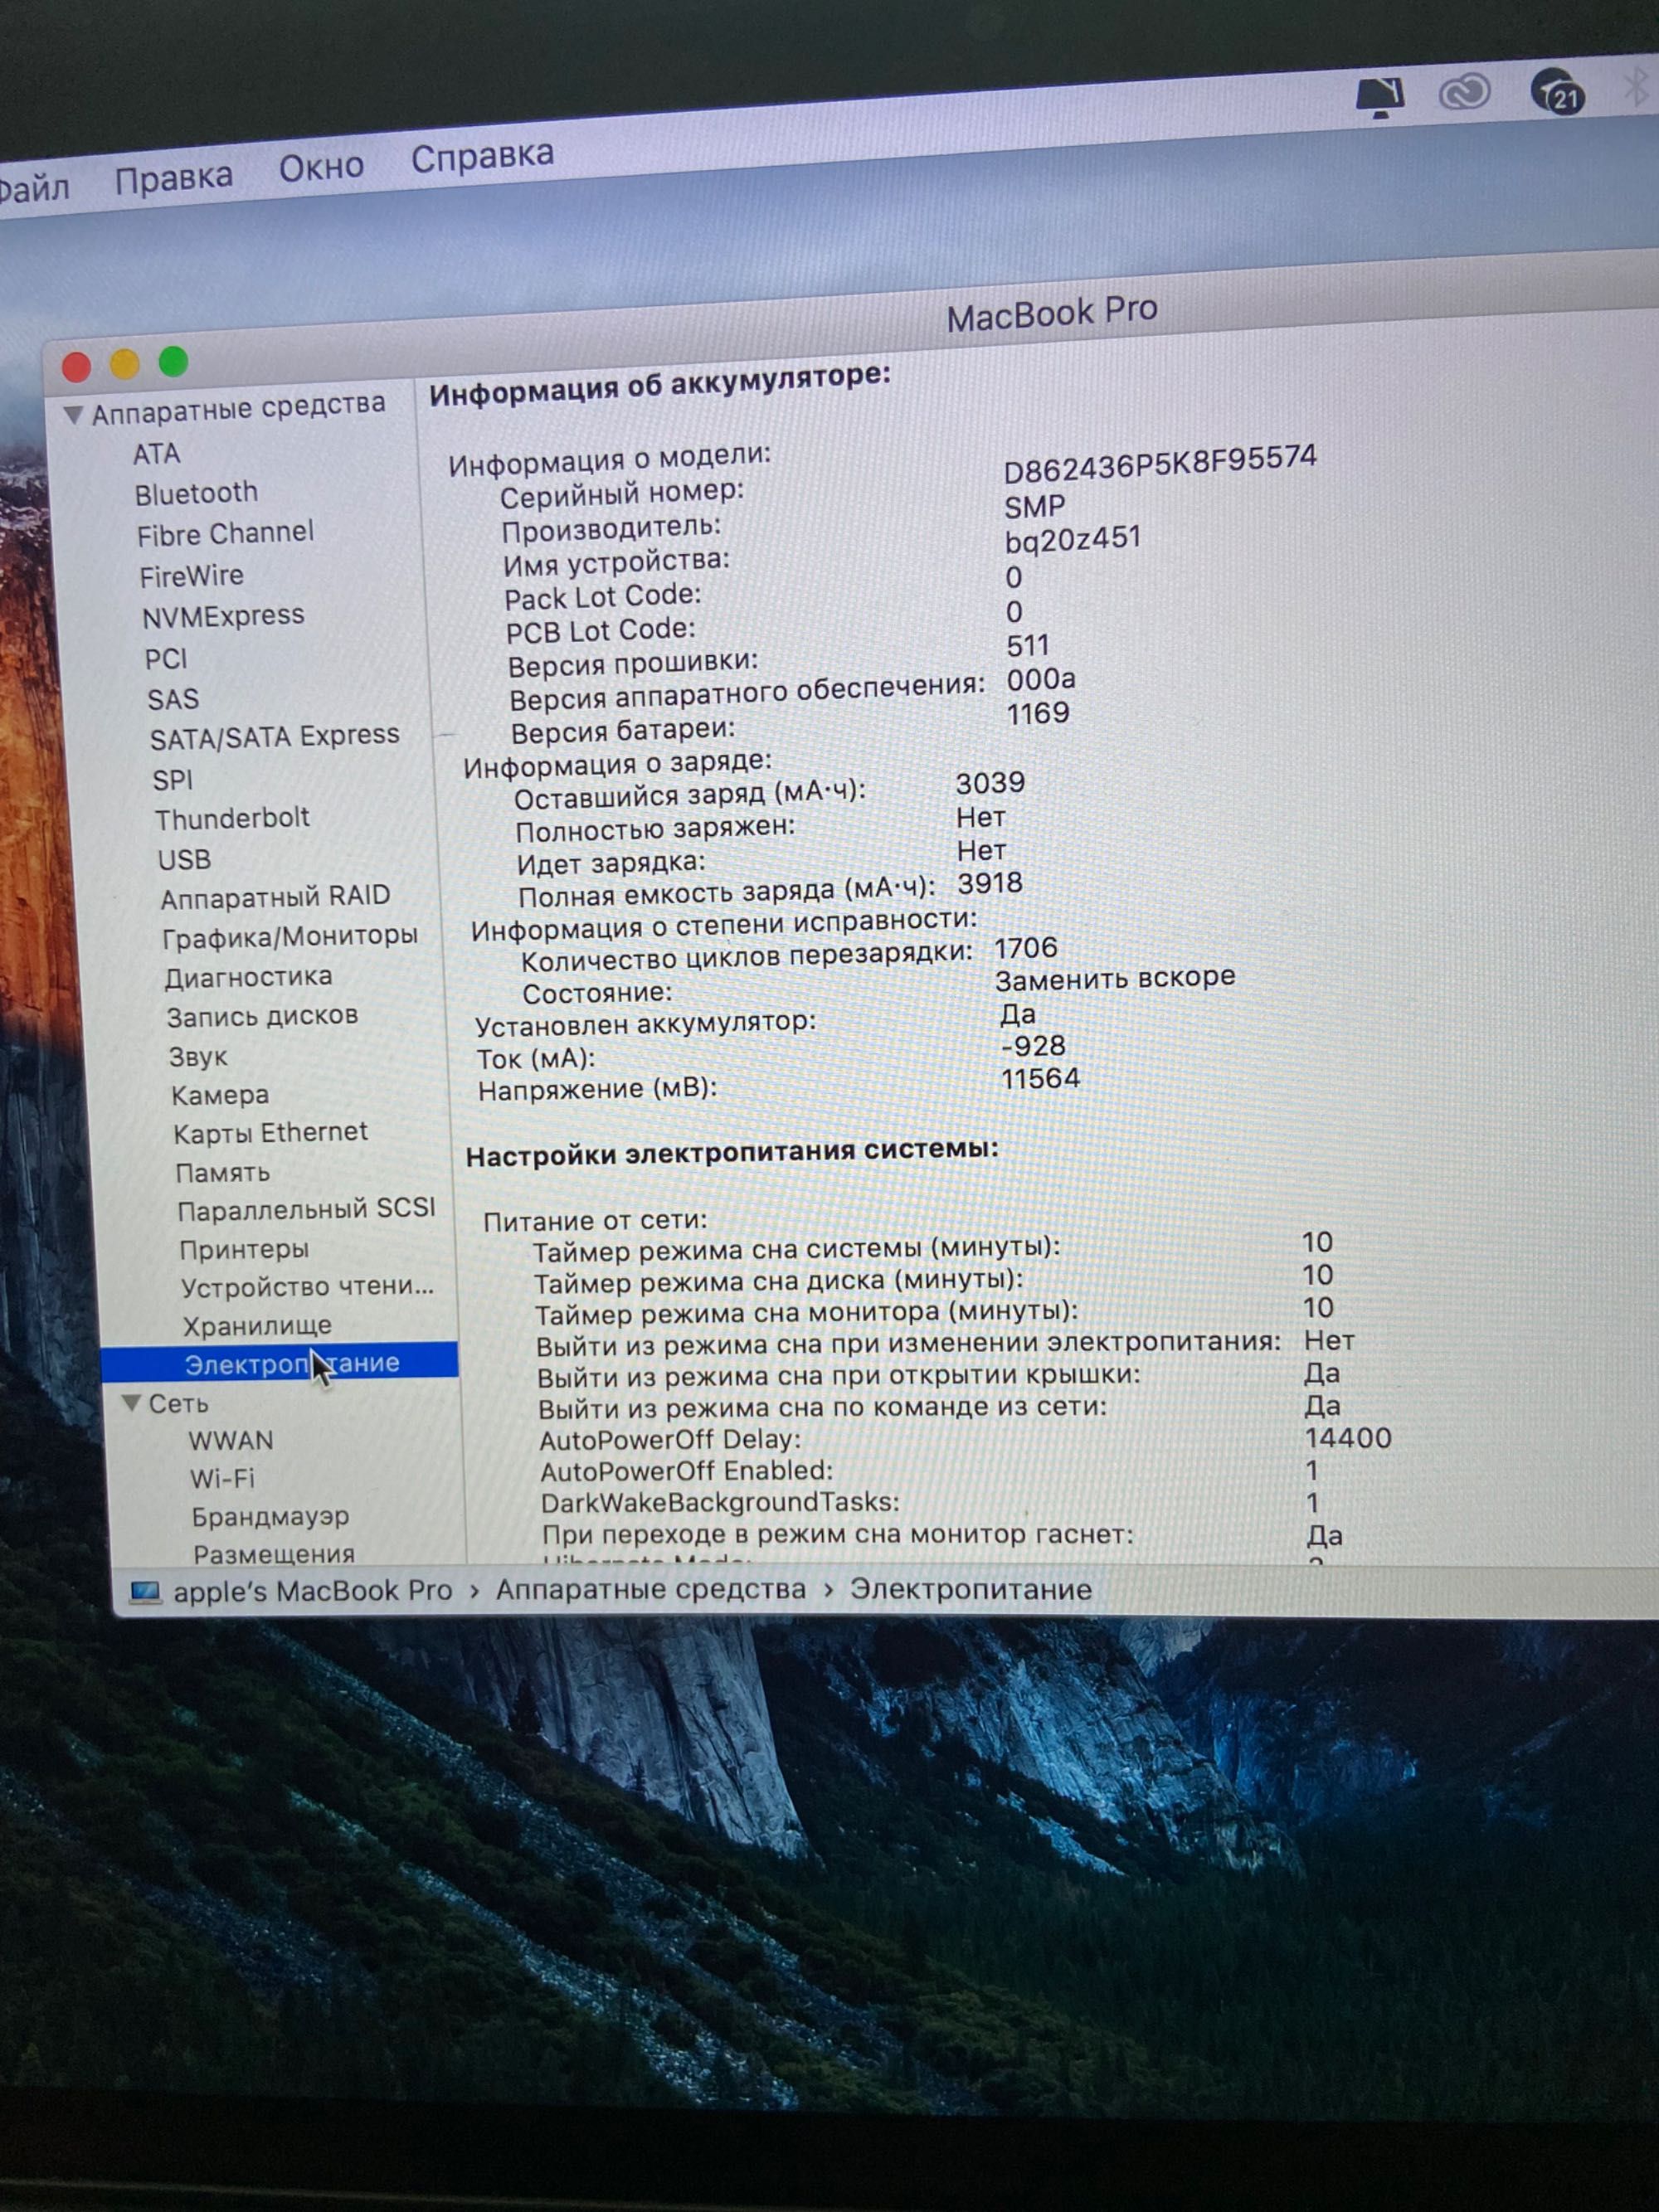
Task: Select Брандмауэр under Сеть
Action: pos(271,1517)
